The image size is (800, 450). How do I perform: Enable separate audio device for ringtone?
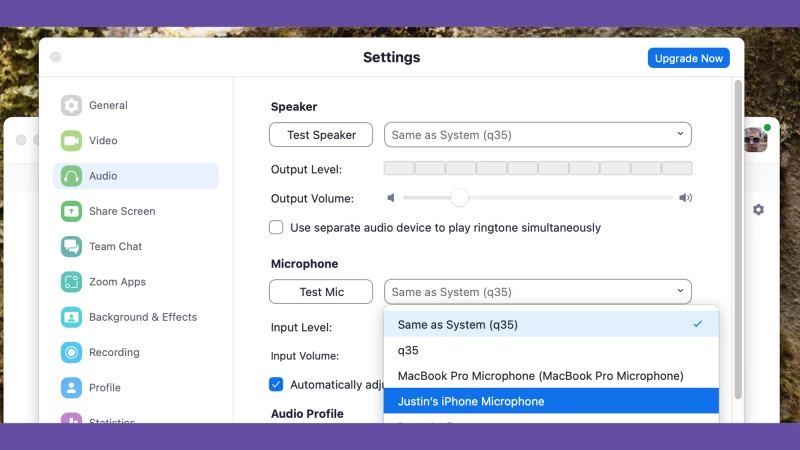tap(276, 228)
